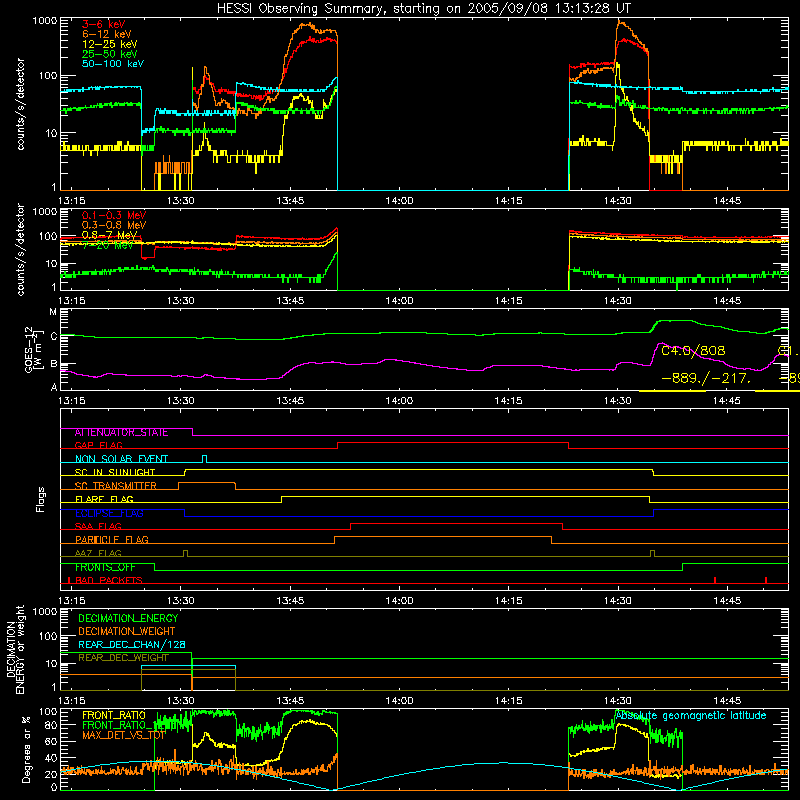Select the BAD_PACKETS flag label
This screenshot has height=800, width=800.
pyautogui.click(x=109, y=580)
